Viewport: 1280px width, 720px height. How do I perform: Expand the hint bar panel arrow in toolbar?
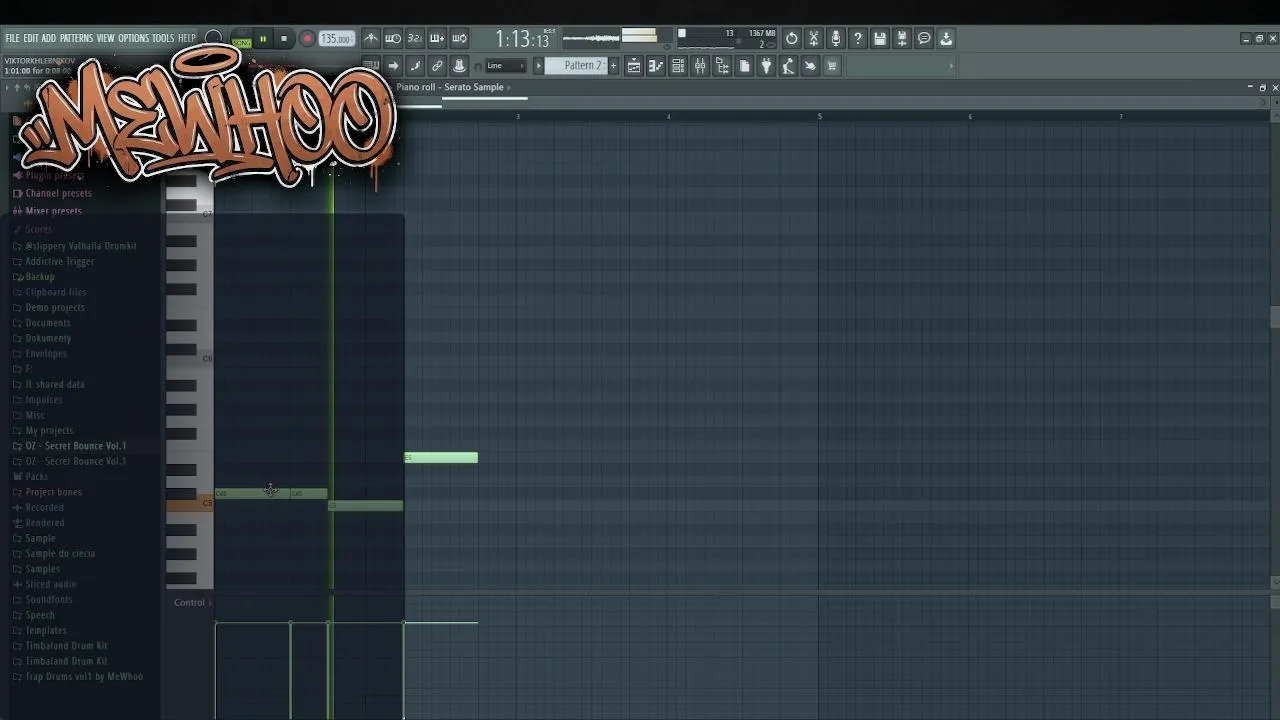pyautogui.click(x=951, y=66)
